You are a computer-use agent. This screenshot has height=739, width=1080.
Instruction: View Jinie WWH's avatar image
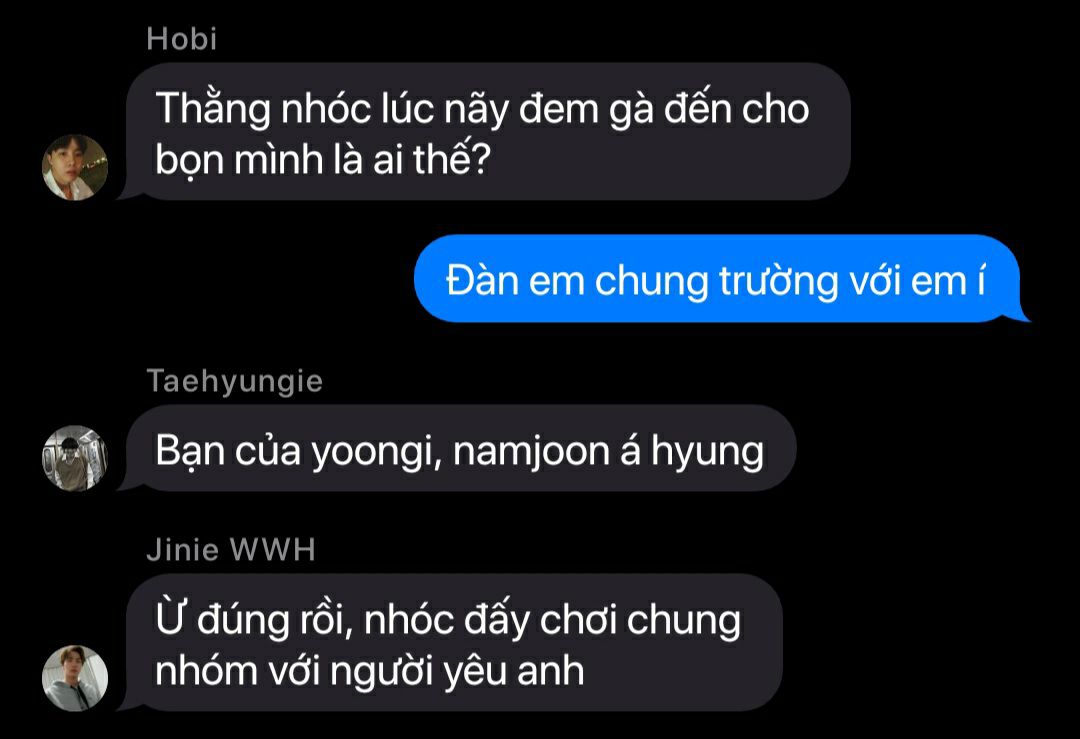[75, 678]
